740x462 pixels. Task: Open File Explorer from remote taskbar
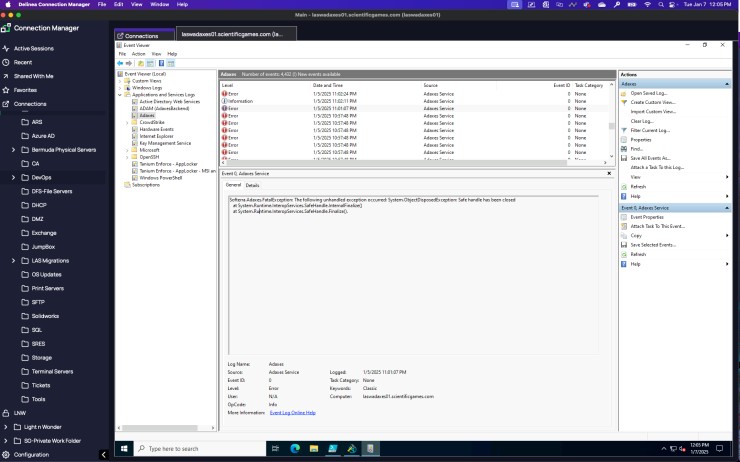tap(314, 448)
